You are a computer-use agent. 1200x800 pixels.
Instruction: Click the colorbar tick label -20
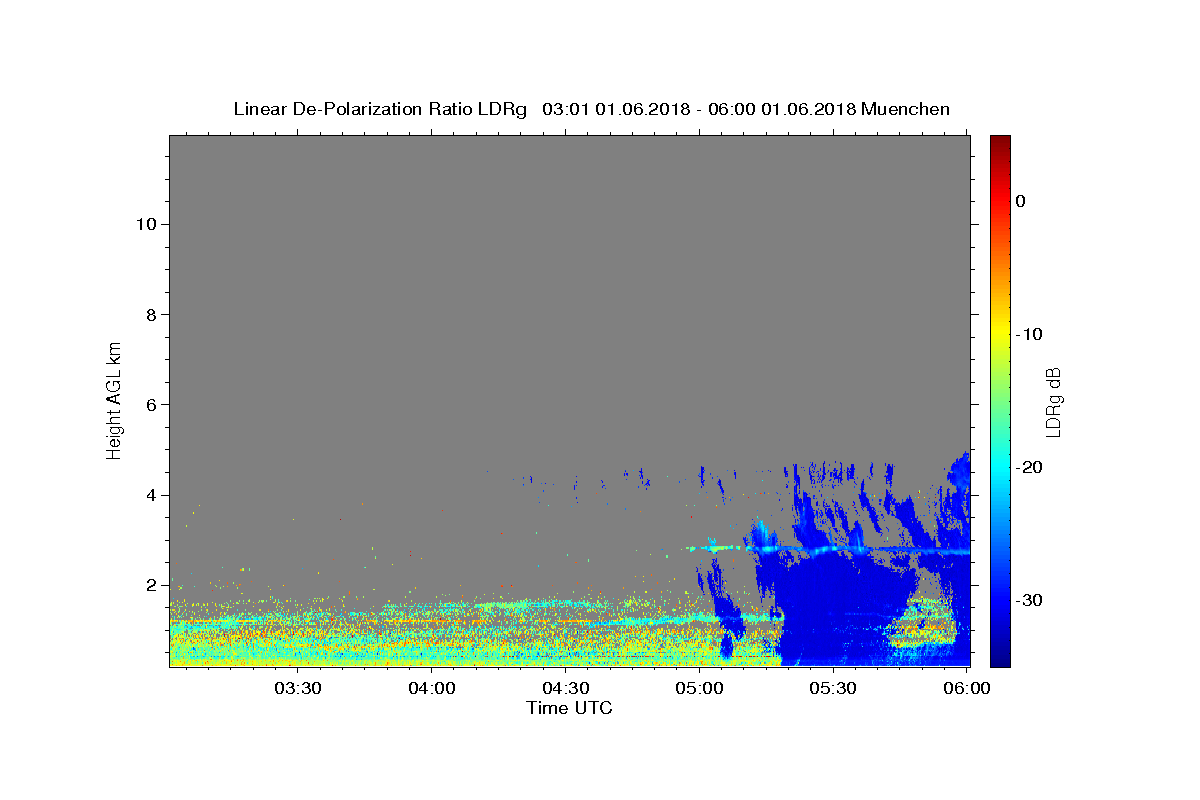pyautogui.click(x=1029, y=467)
